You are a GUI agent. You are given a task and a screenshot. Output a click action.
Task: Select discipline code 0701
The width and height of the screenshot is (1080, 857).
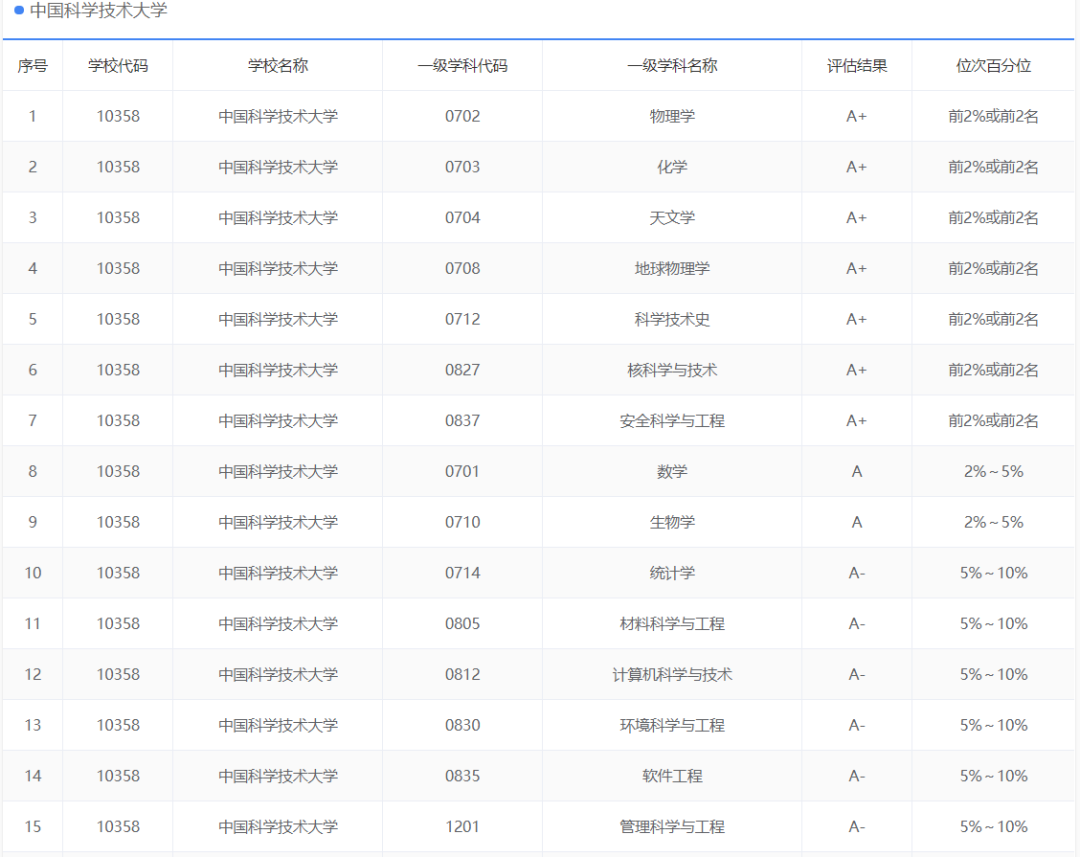pos(463,472)
